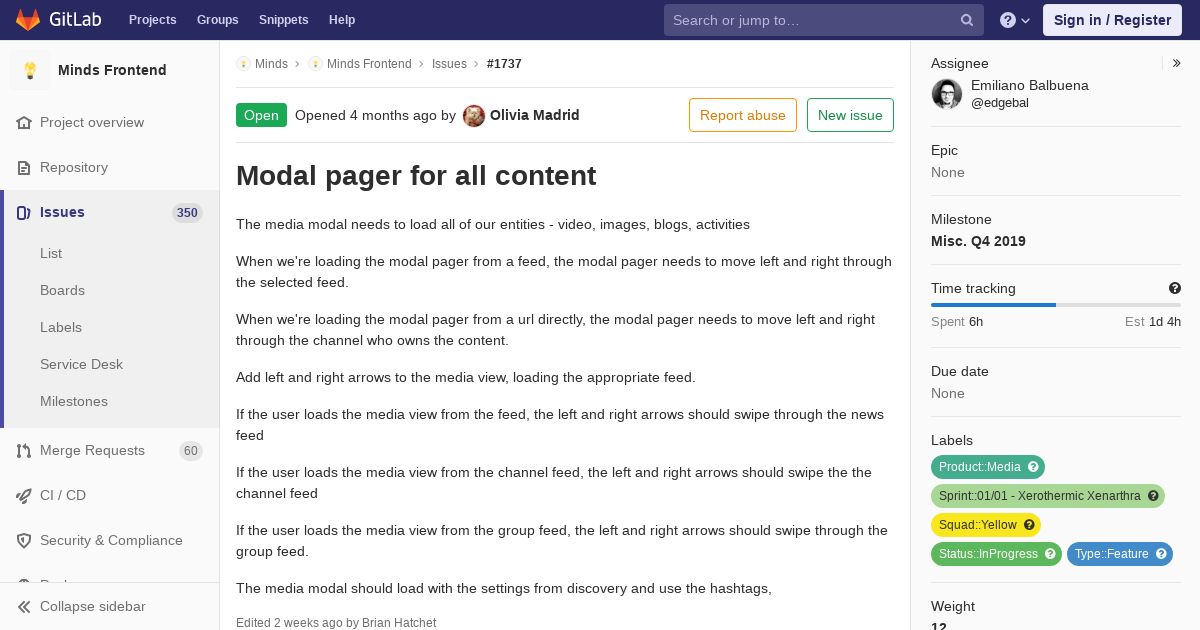Click the help icon on Type::Feature label
The image size is (1200, 630).
coord(1161,554)
